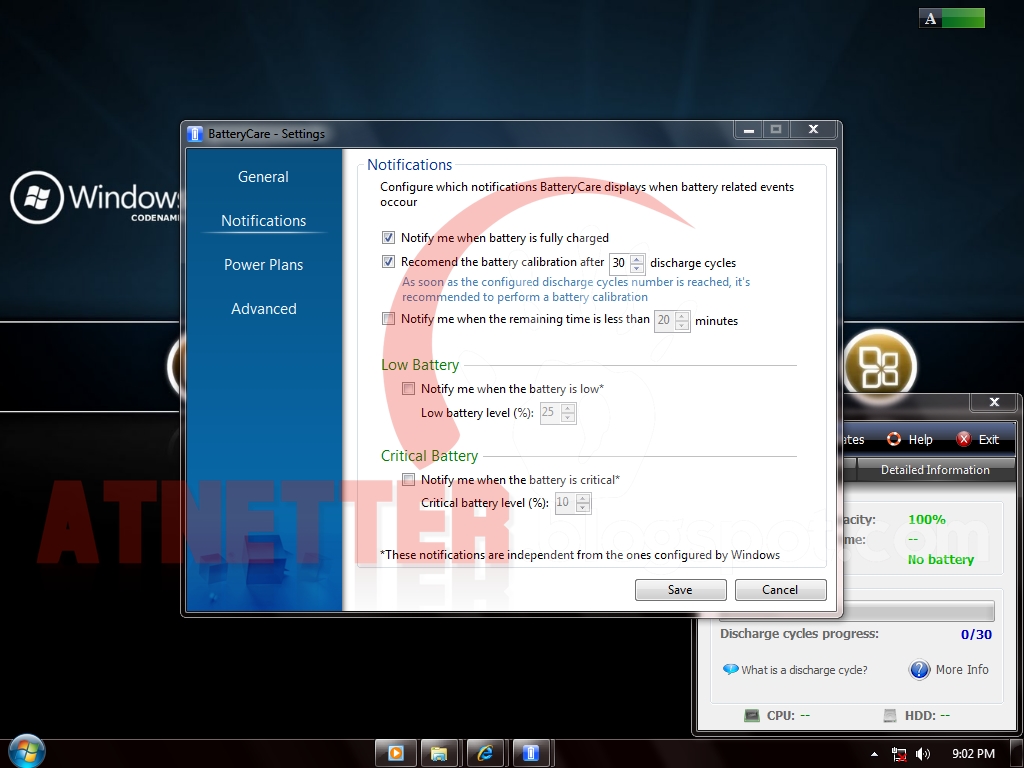Screen dimensions: 1024x768
Task: Decrease discharge cycles with down arrow
Action: click(637, 268)
